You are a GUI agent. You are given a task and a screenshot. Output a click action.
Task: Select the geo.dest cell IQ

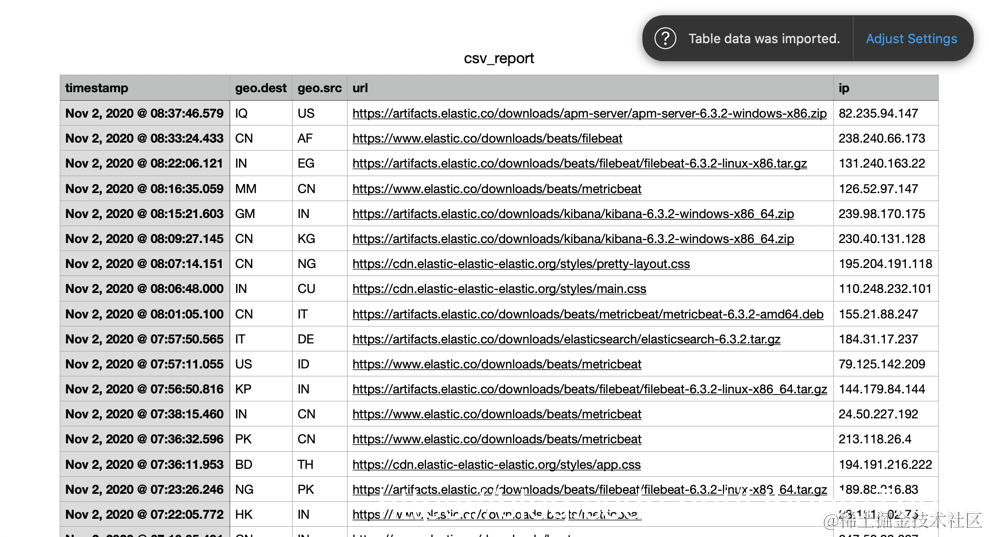pos(261,114)
